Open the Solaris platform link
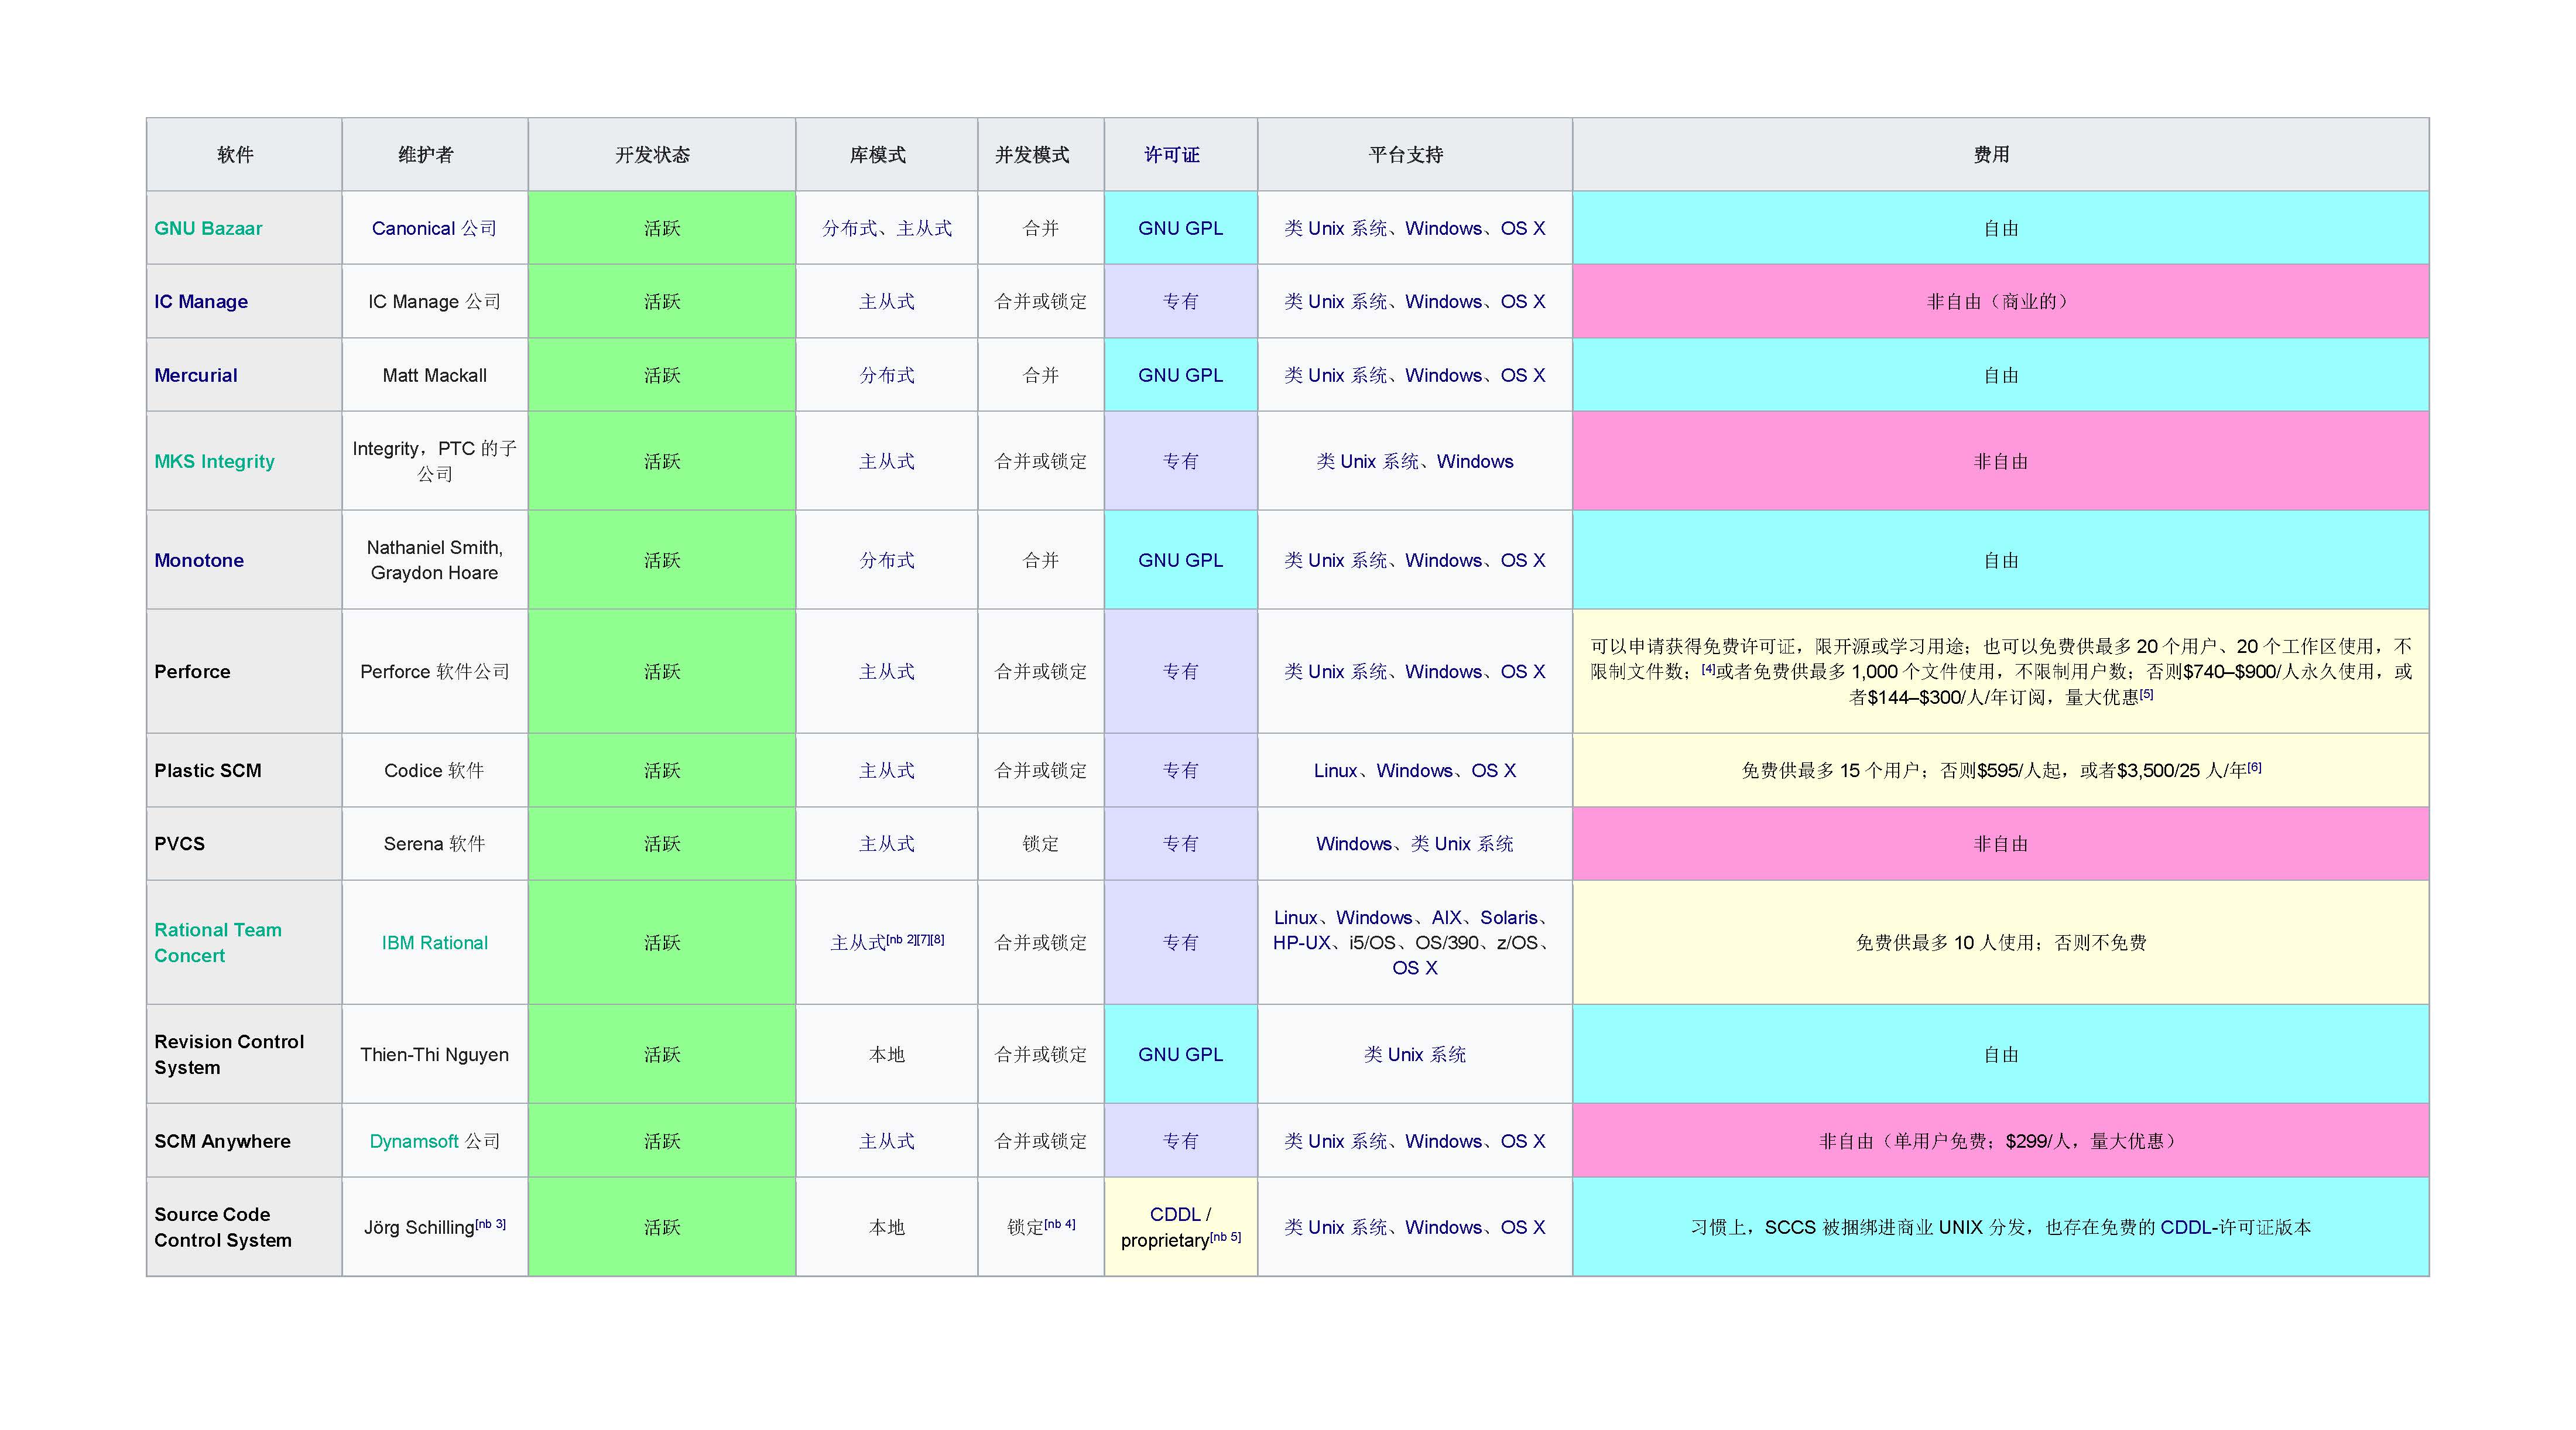 click(x=1508, y=917)
